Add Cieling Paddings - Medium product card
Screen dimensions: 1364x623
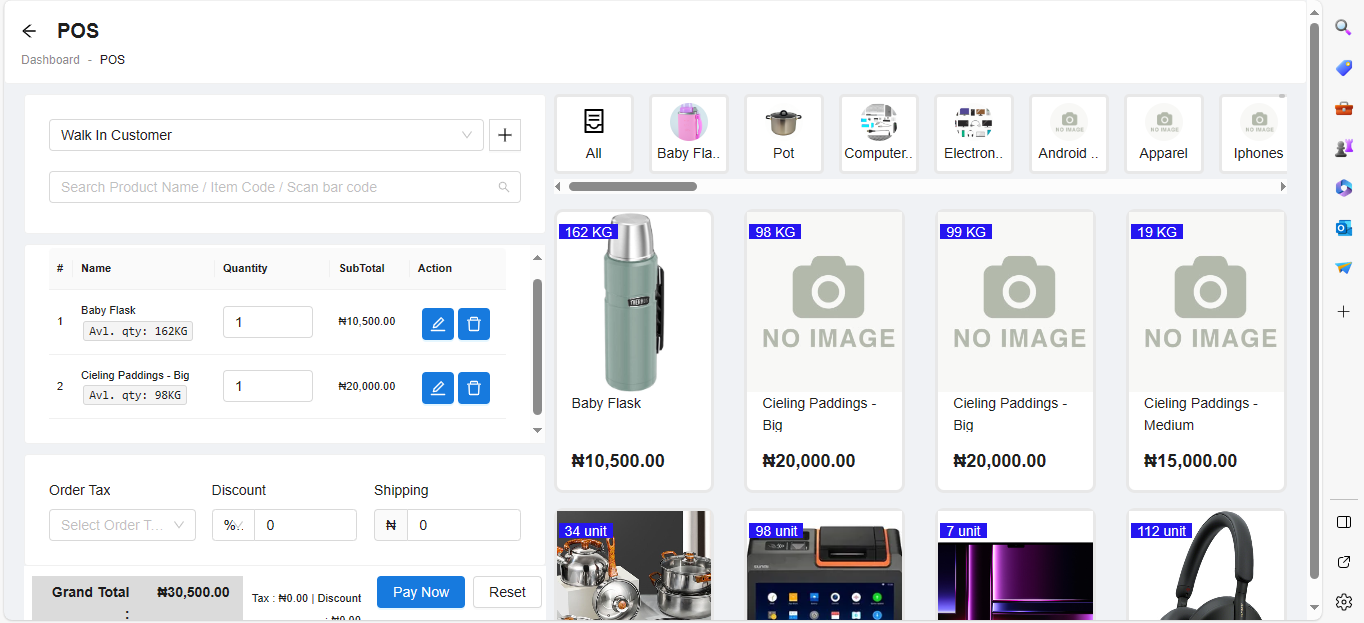pyautogui.click(x=1207, y=351)
